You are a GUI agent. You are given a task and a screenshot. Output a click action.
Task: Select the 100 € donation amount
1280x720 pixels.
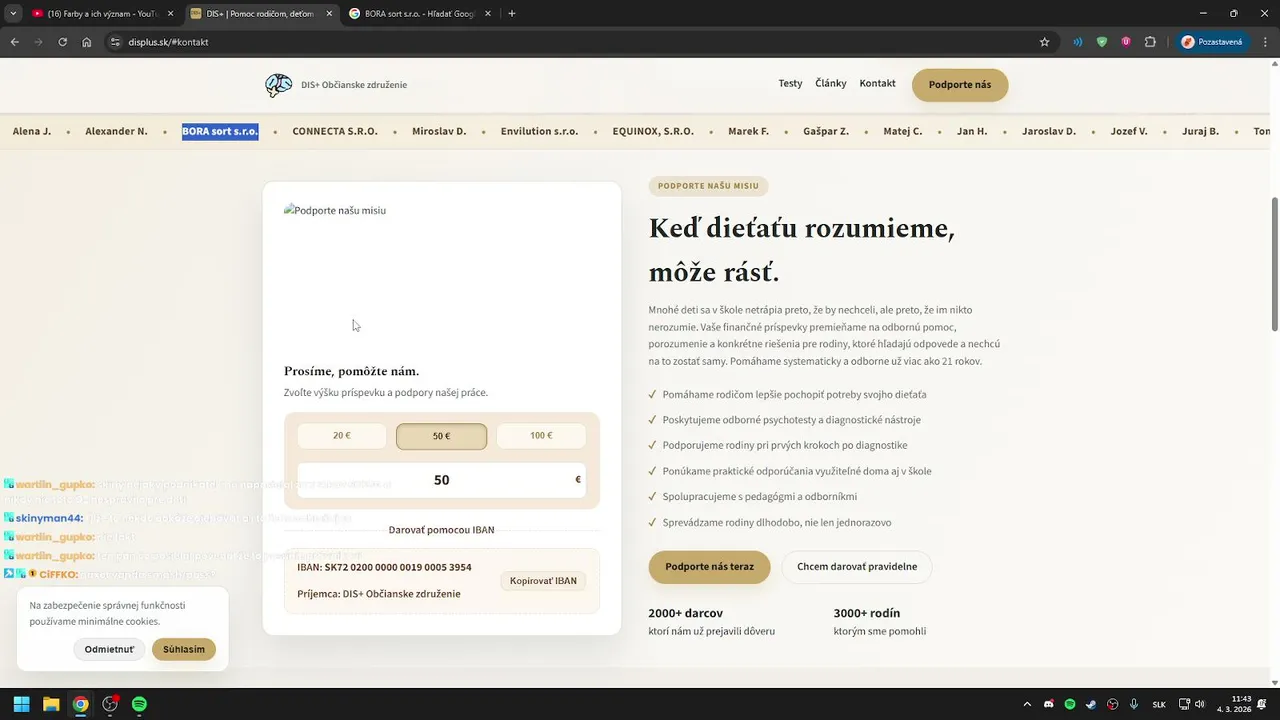click(x=541, y=436)
